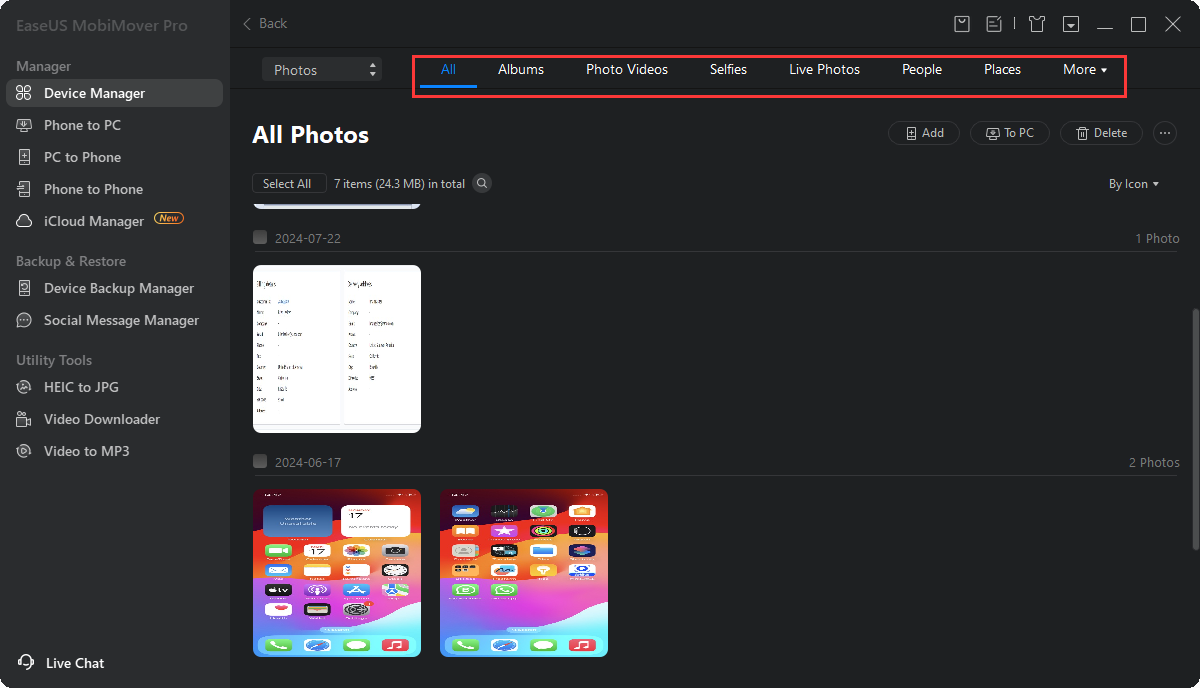Click the shirt skin icon in title bar
The width and height of the screenshot is (1200, 688).
(1037, 24)
